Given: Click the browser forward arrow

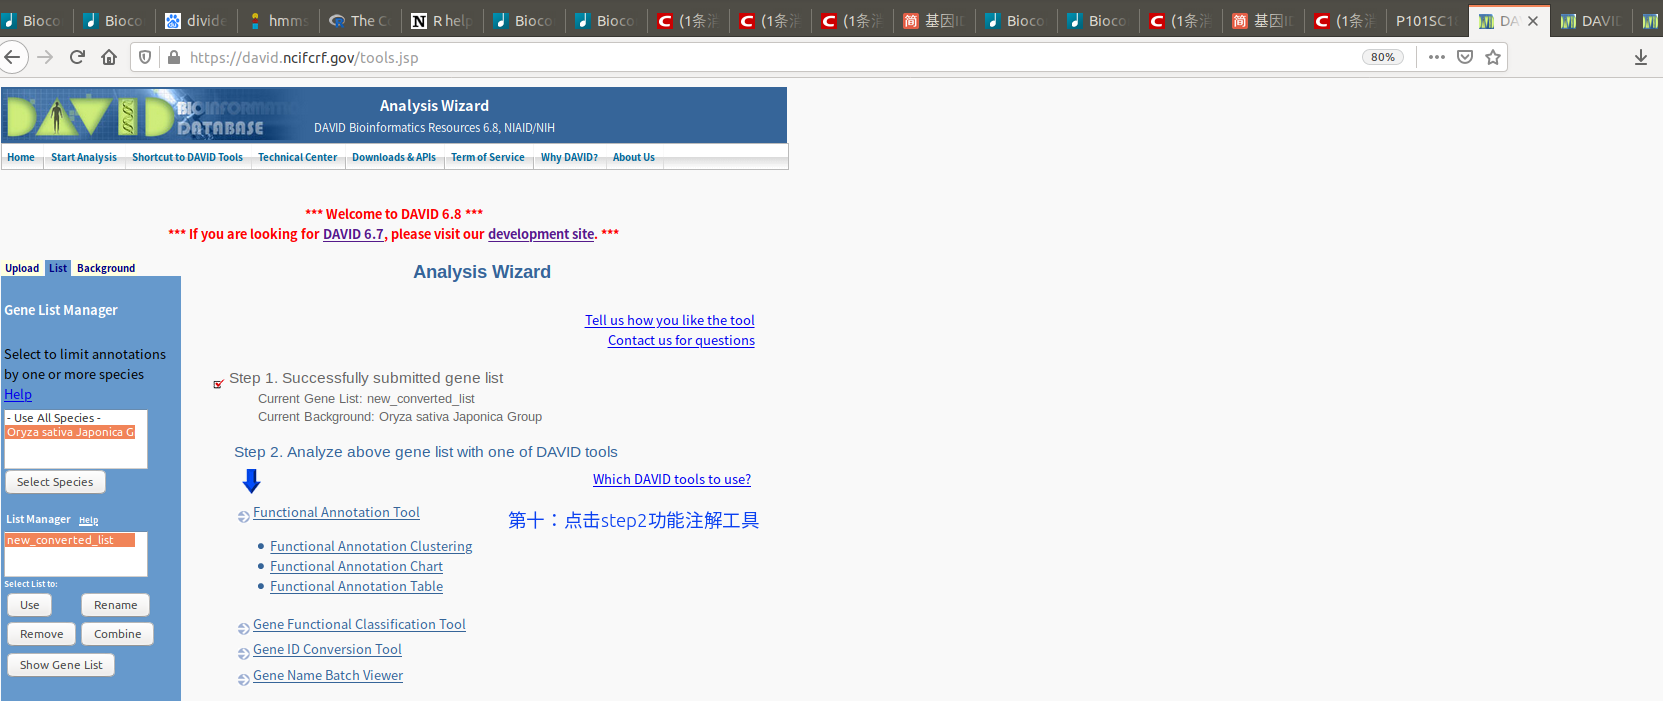Looking at the screenshot, I should tap(45, 57).
